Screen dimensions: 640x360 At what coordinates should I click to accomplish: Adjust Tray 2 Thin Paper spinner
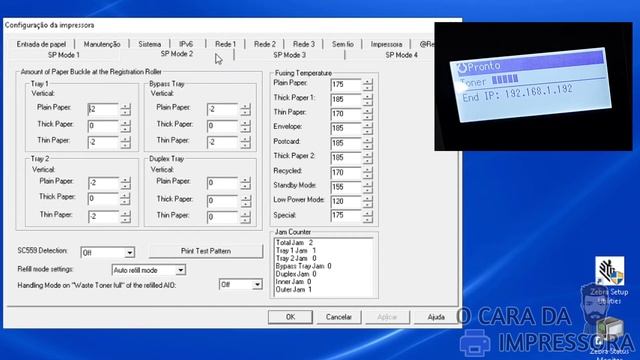125,216
